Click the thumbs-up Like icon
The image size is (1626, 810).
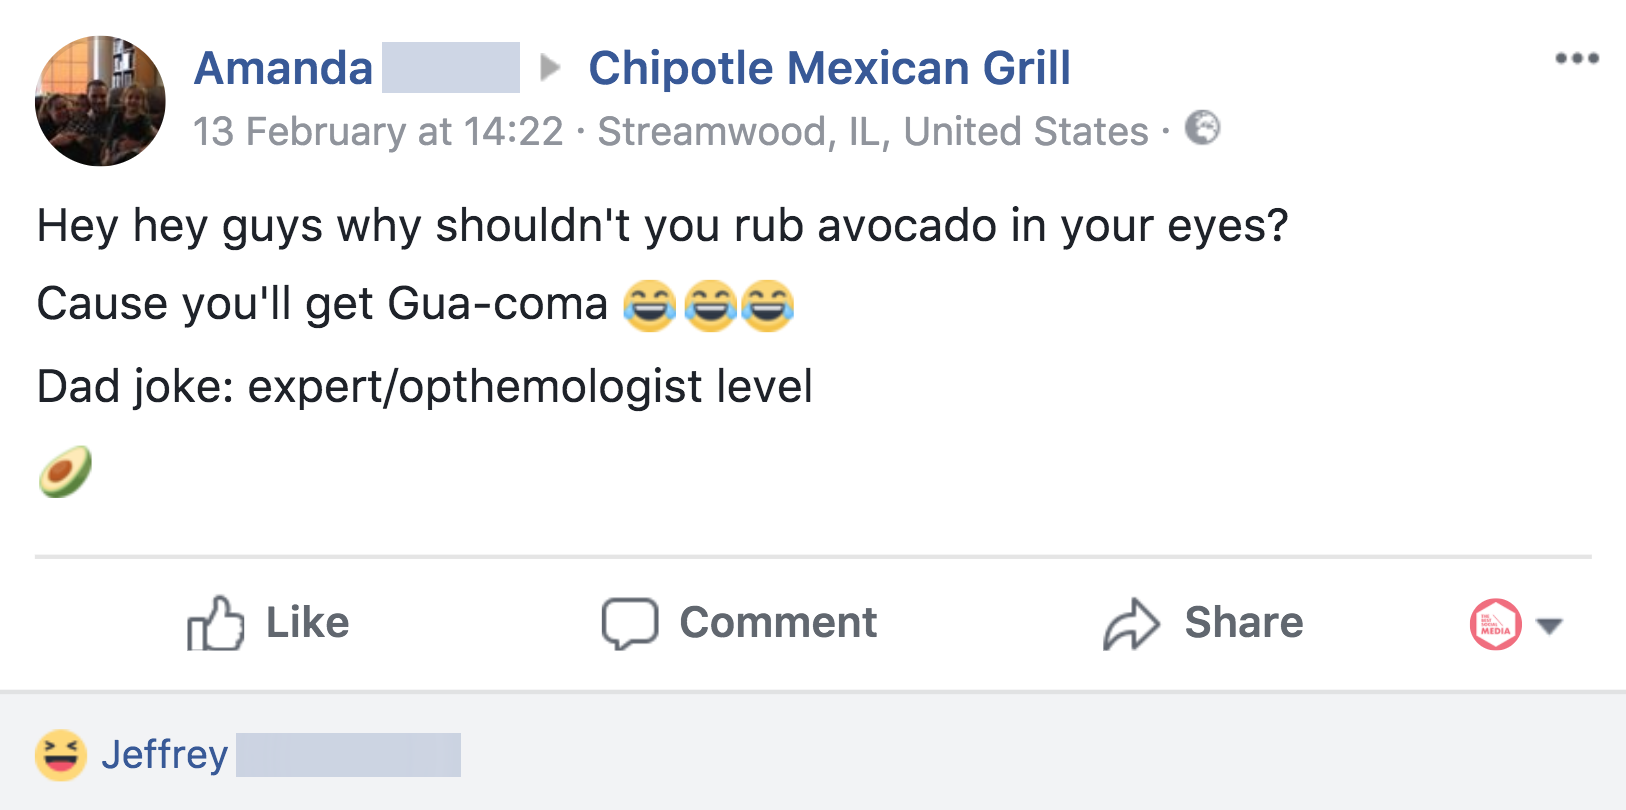click(x=215, y=624)
